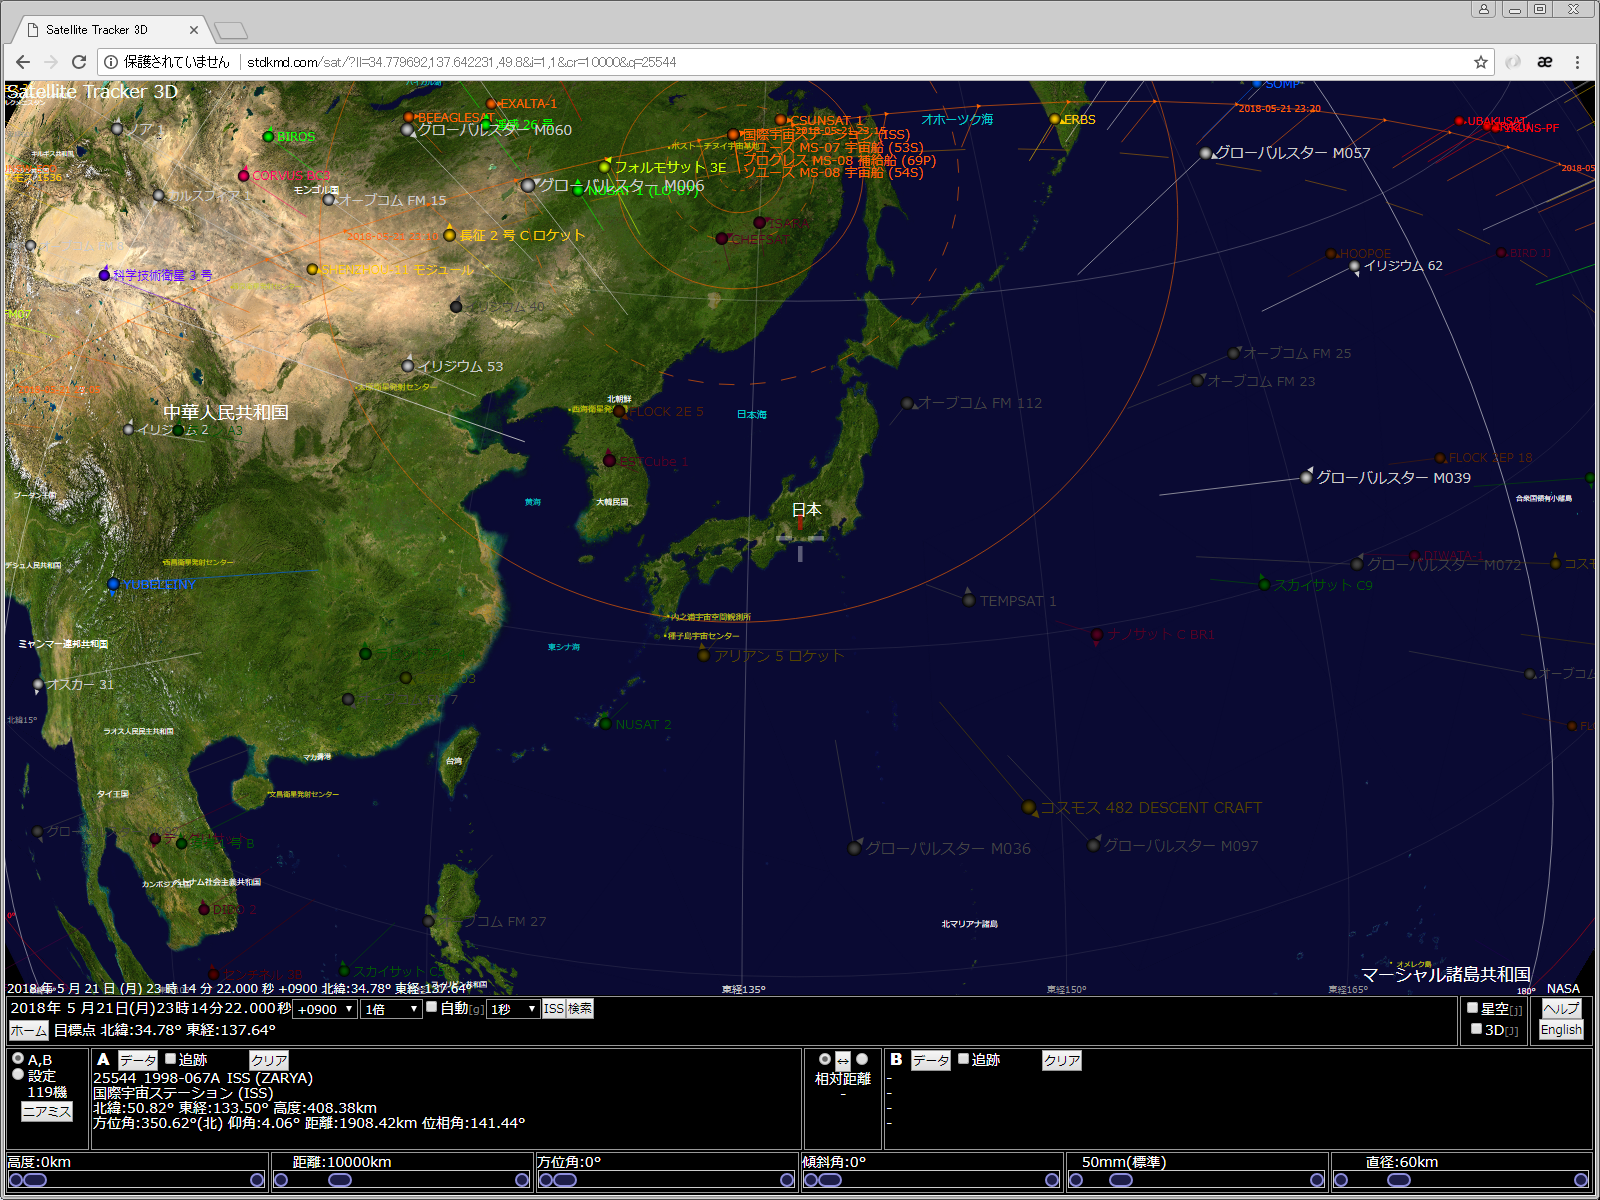Open the 1秒 update interval dropdown
Image resolution: width=1600 pixels, height=1200 pixels.
click(x=514, y=1009)
